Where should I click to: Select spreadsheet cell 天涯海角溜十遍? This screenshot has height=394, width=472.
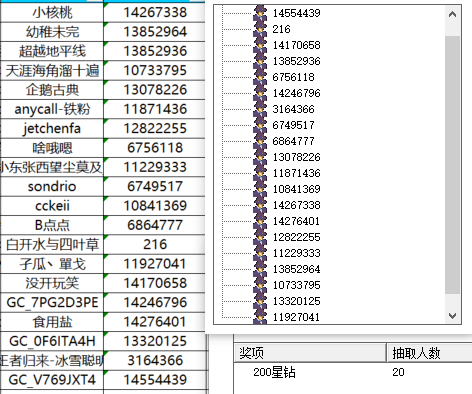coord(52,70)
